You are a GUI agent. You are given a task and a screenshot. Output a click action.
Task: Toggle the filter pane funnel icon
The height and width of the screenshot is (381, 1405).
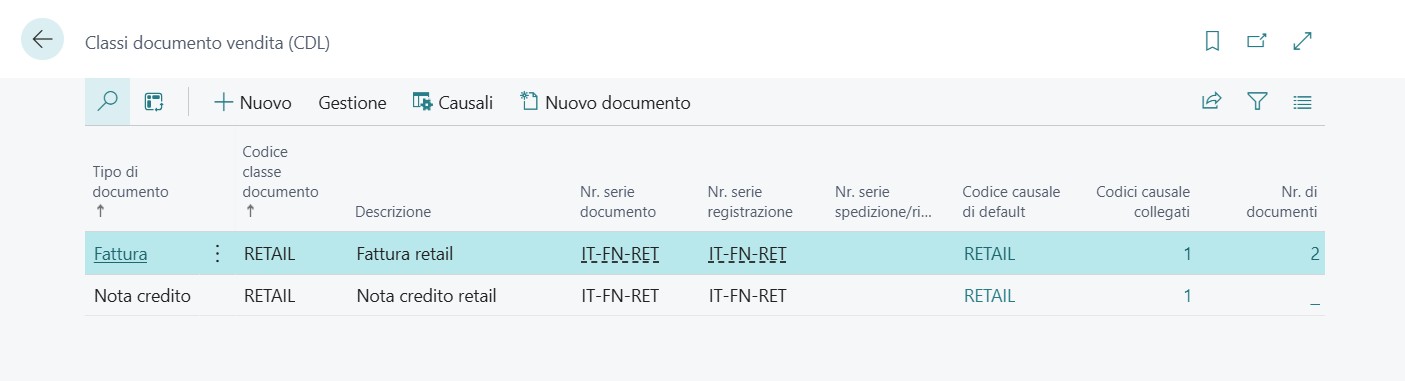[1257, 102]
